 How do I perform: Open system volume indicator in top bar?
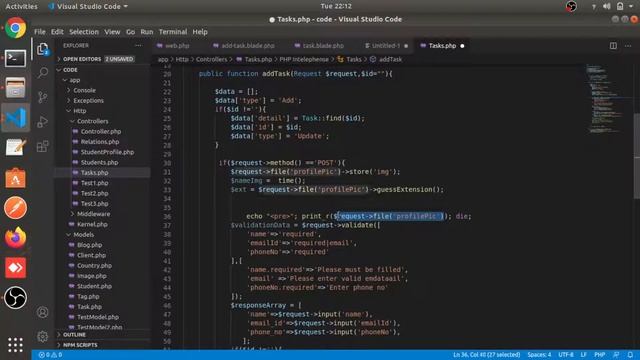pos(607,6)
